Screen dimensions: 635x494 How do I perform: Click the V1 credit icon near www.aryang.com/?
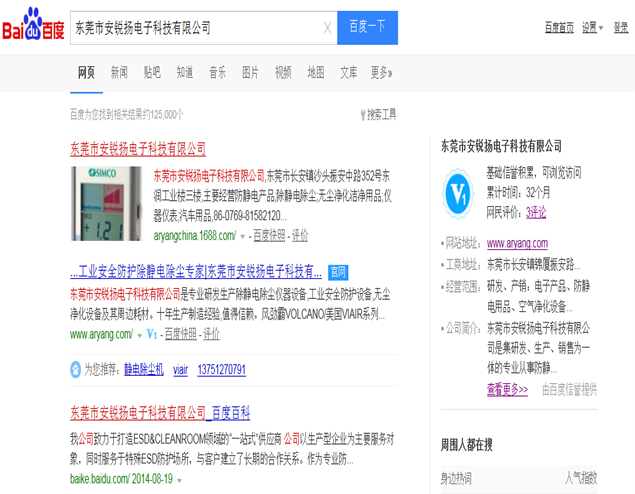click(151, 334)
